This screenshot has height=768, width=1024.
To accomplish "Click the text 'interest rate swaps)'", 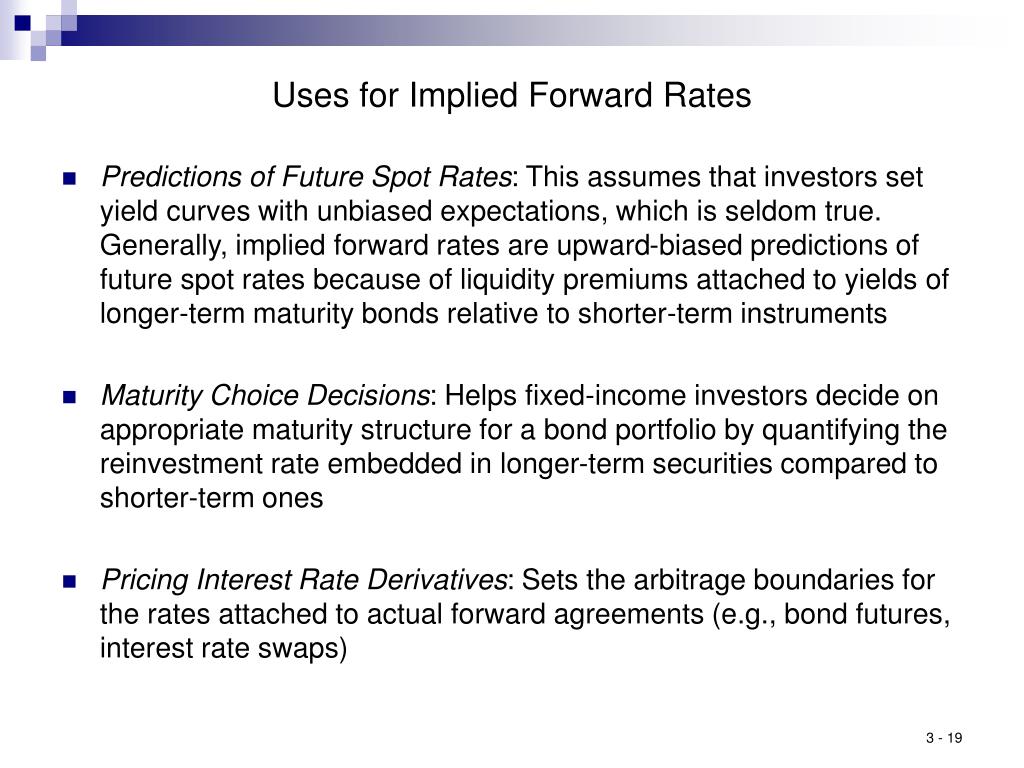I will (x=223, y=648).
